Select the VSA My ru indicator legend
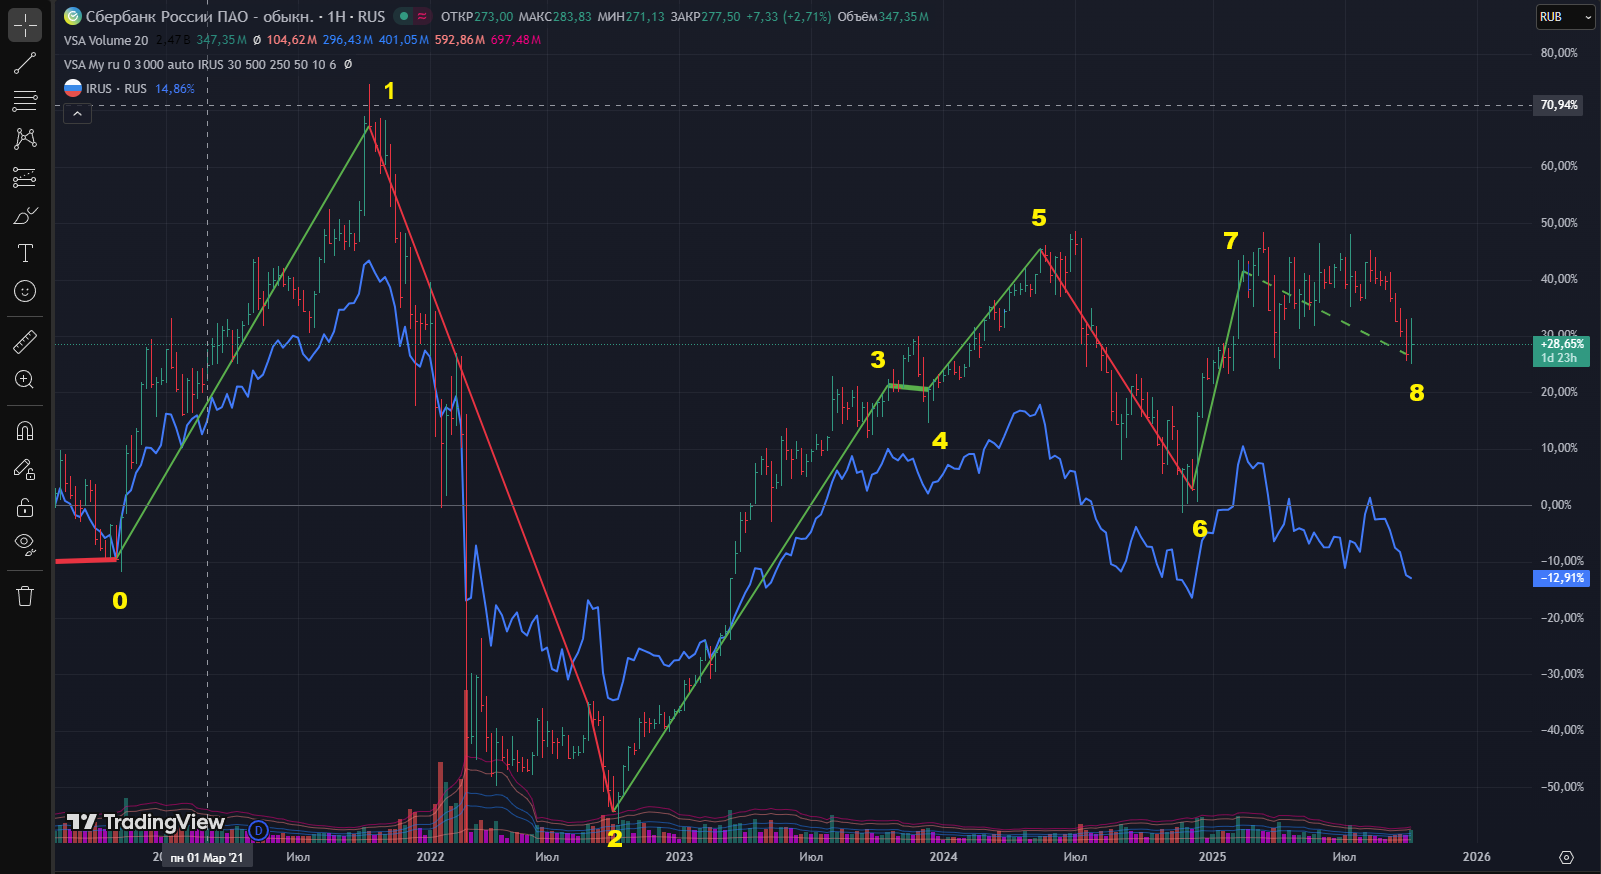1601x874 pixels. 200,64
